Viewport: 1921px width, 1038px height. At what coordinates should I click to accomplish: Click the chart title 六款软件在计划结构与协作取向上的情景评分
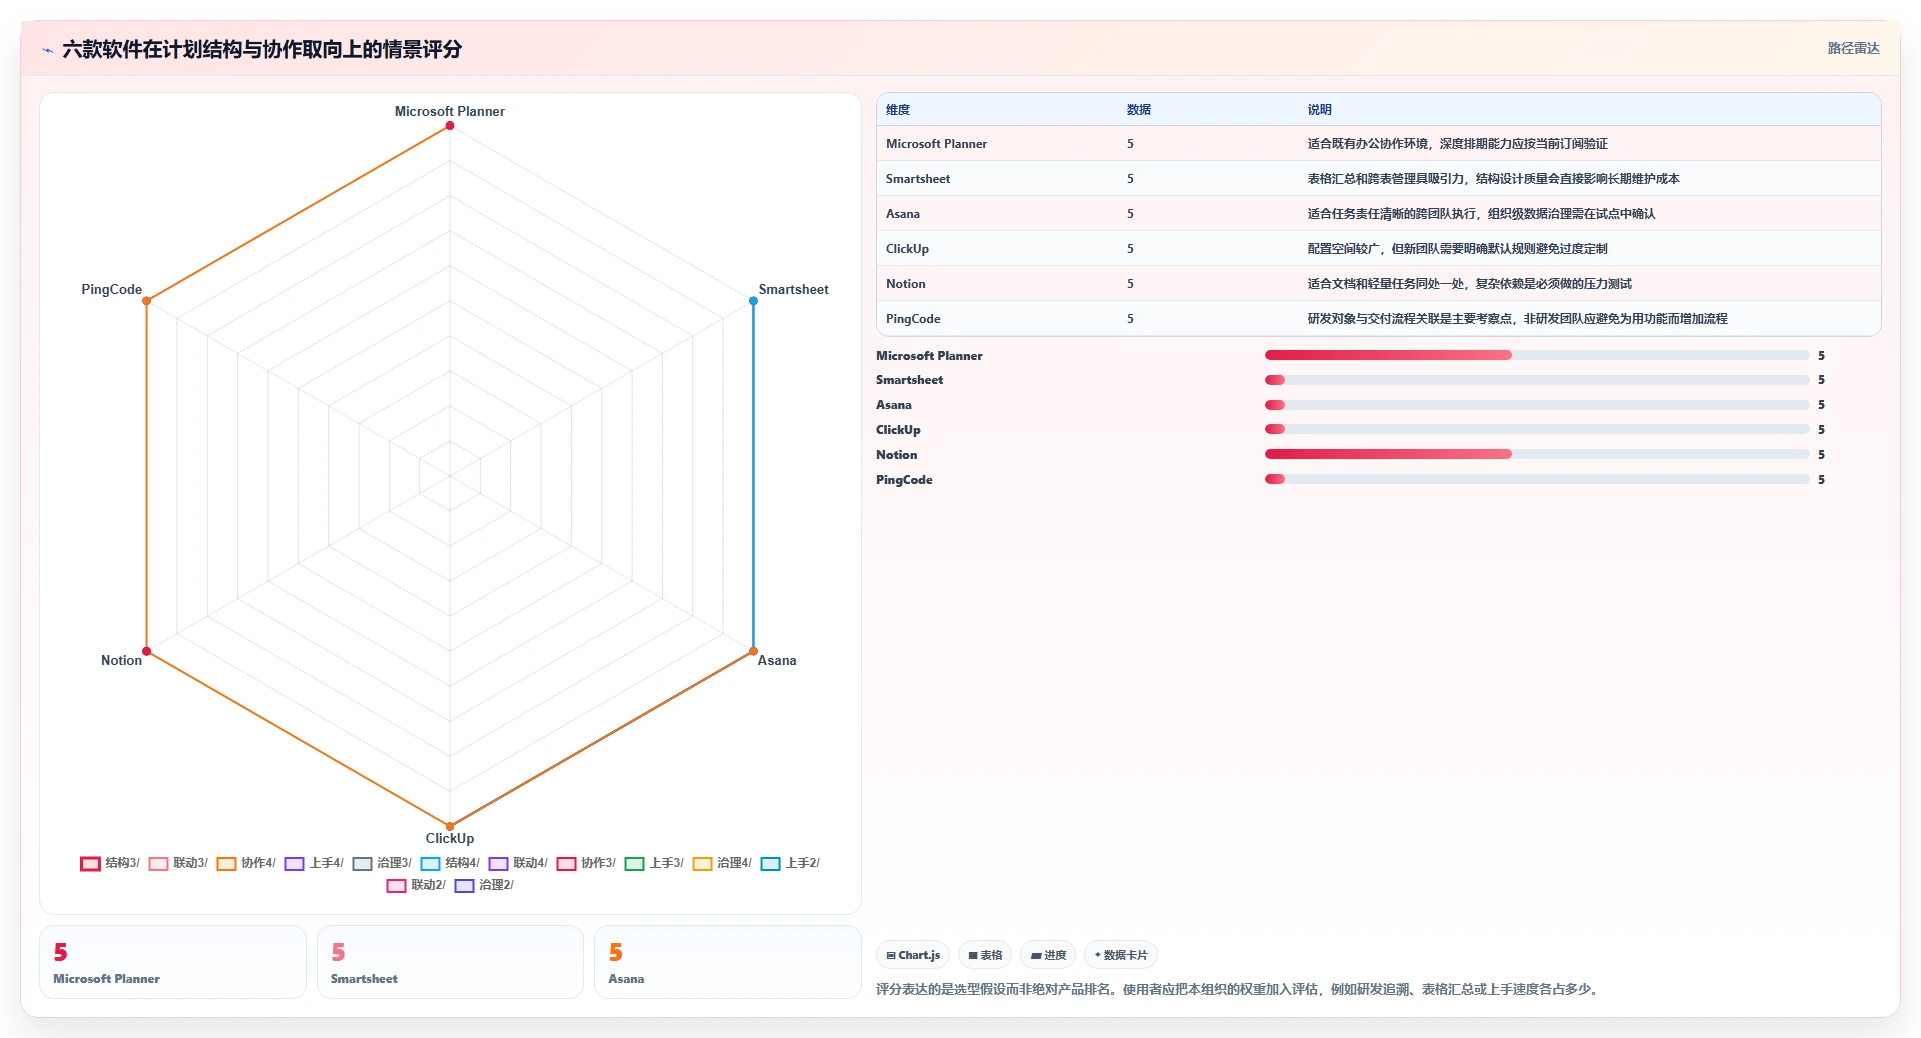(x=262, y=49)
